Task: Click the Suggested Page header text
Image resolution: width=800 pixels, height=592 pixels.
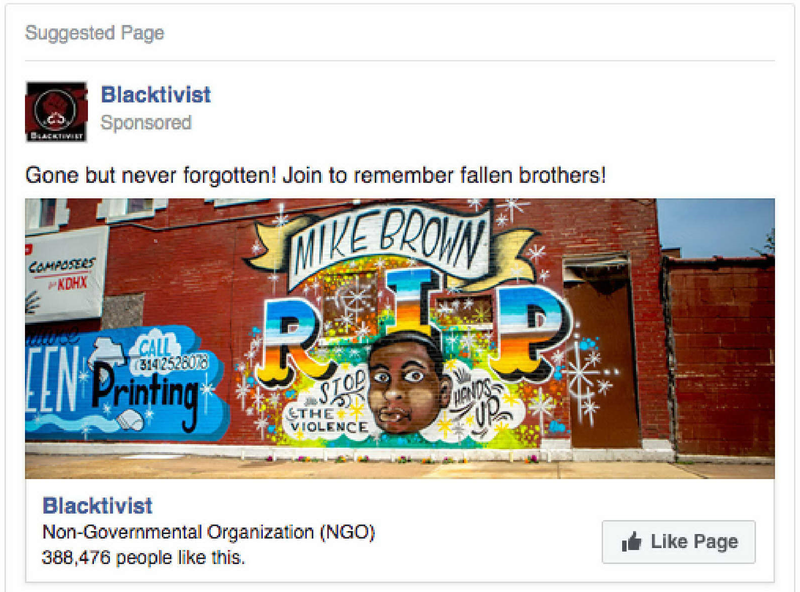Action: point(95,33)
